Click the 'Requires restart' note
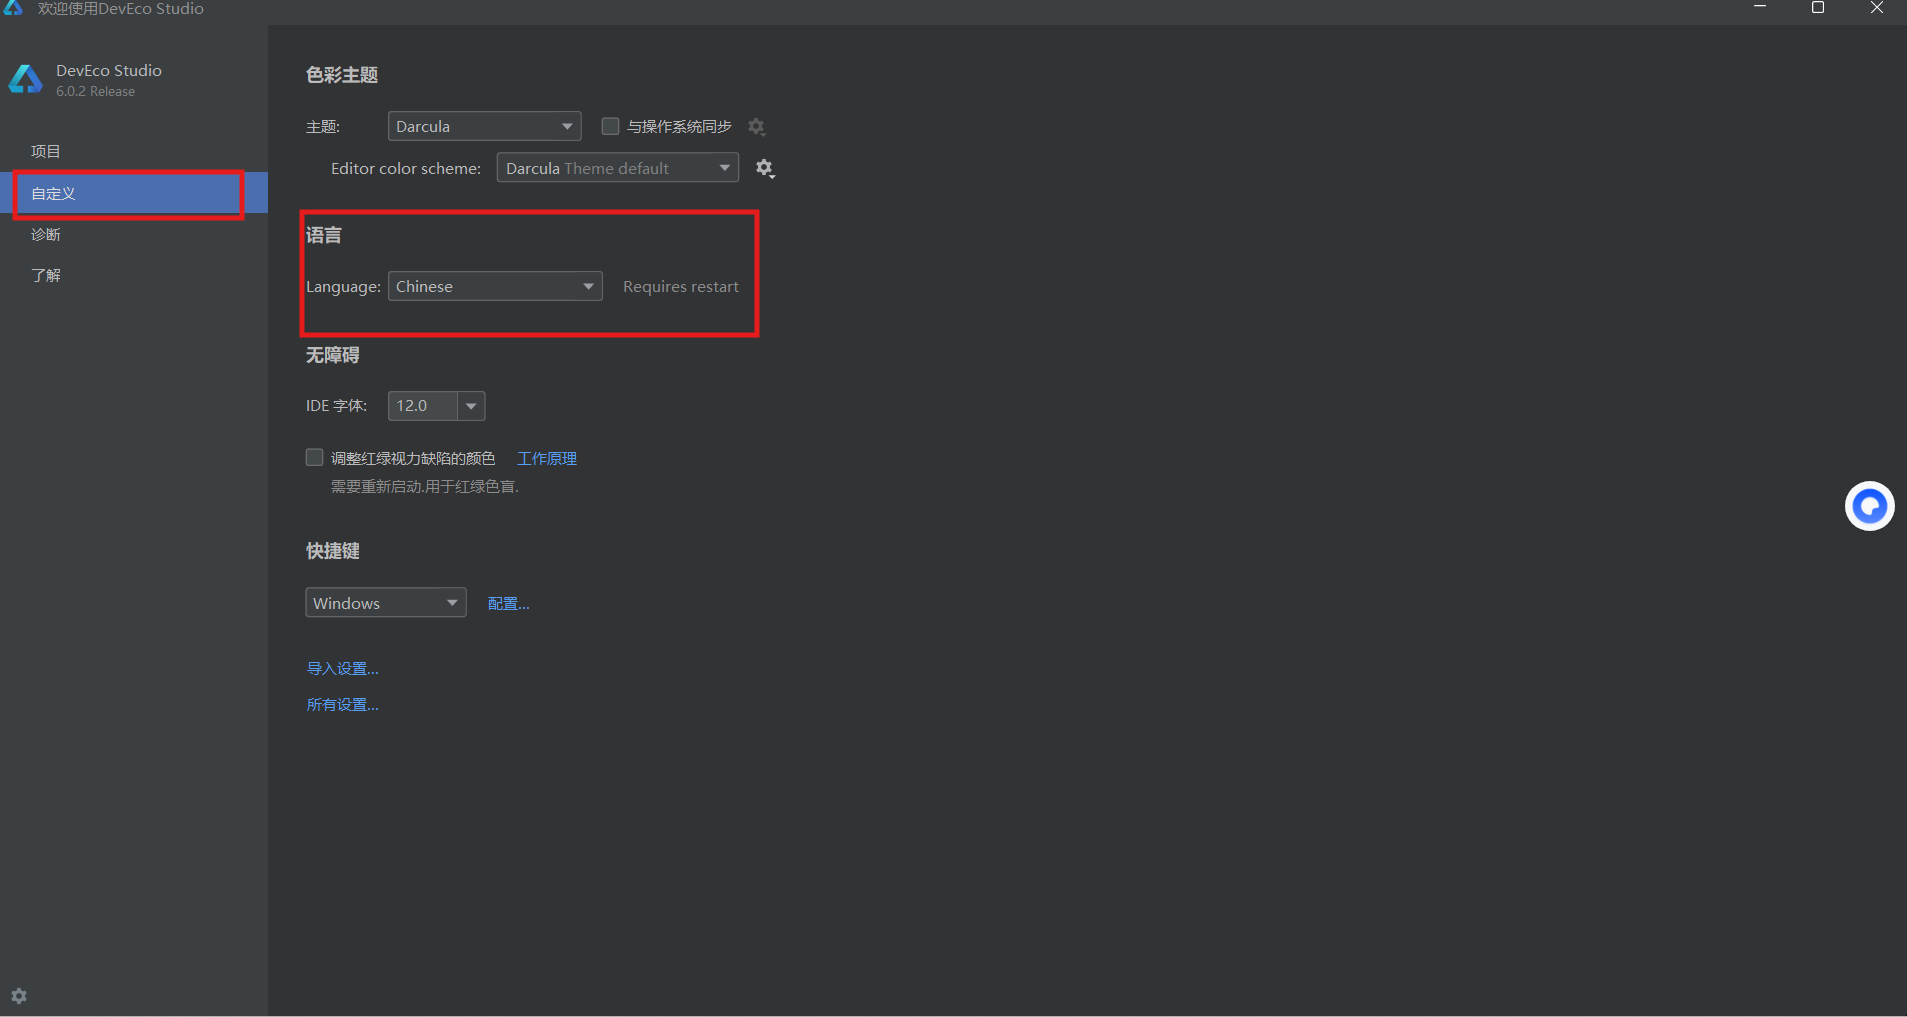 pos(681,286)
